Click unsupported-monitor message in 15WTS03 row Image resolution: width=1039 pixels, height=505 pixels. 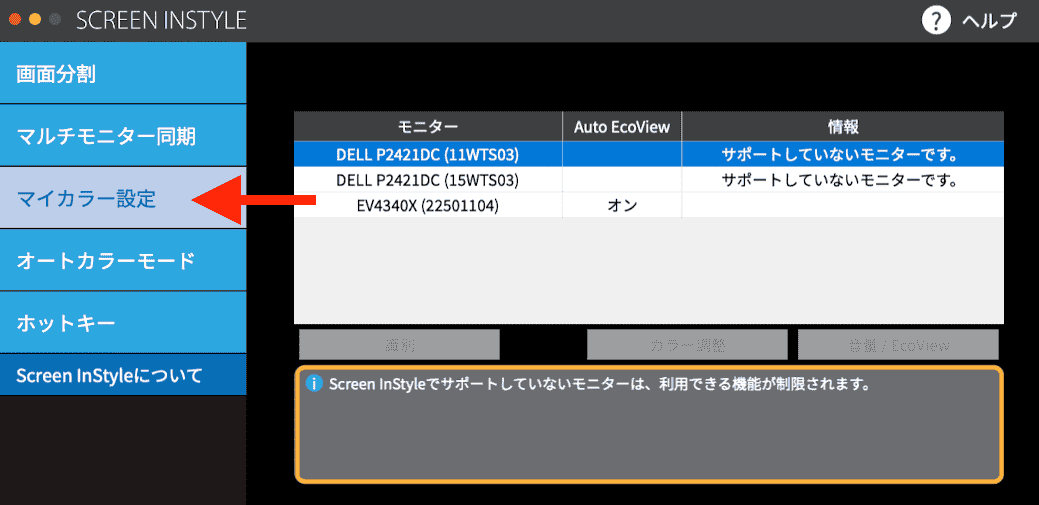click(842, 180)
